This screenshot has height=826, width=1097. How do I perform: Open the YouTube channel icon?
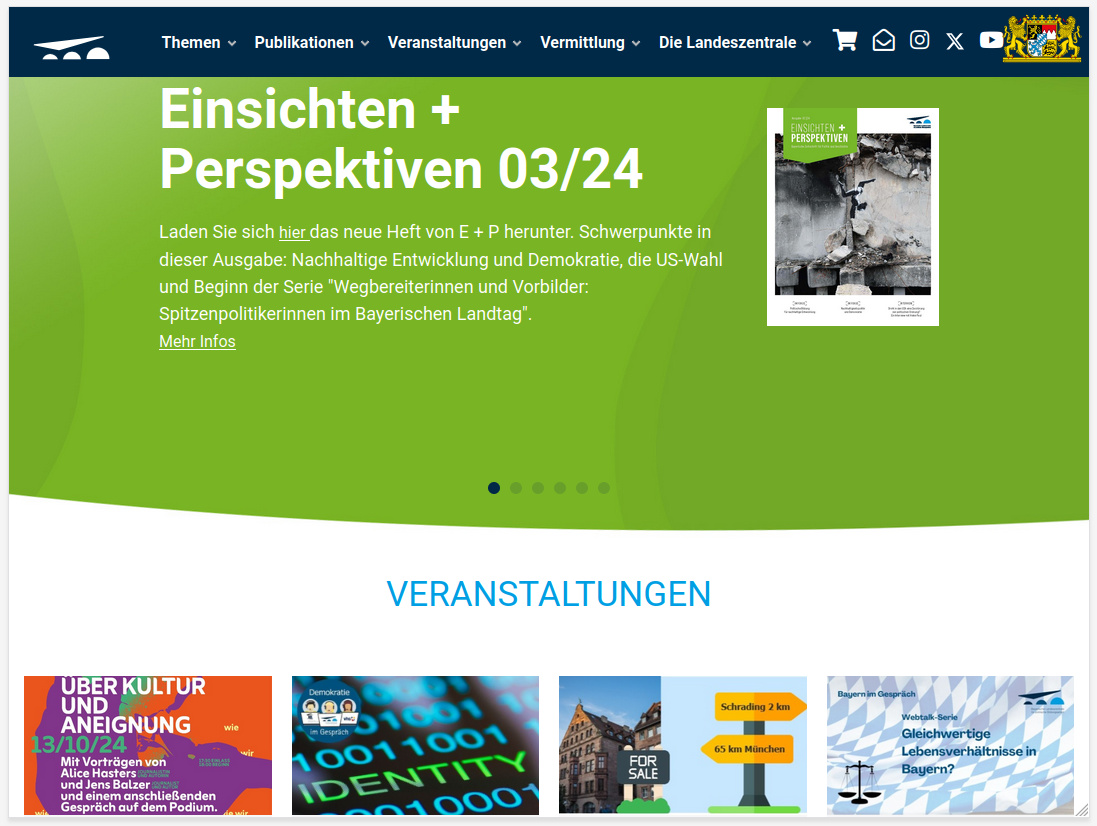[991, 40]
